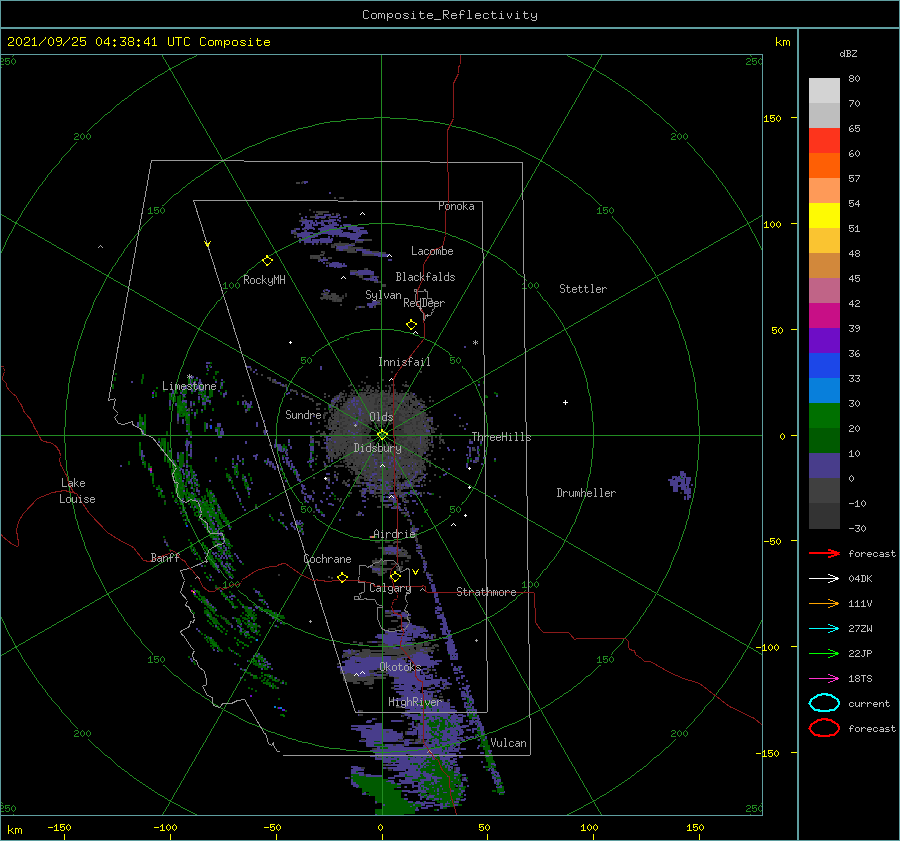Choose the magenta 18TS arrow symbol
Image resolution: width=900 pixels, height=841 pixels.
coord(824,679)
